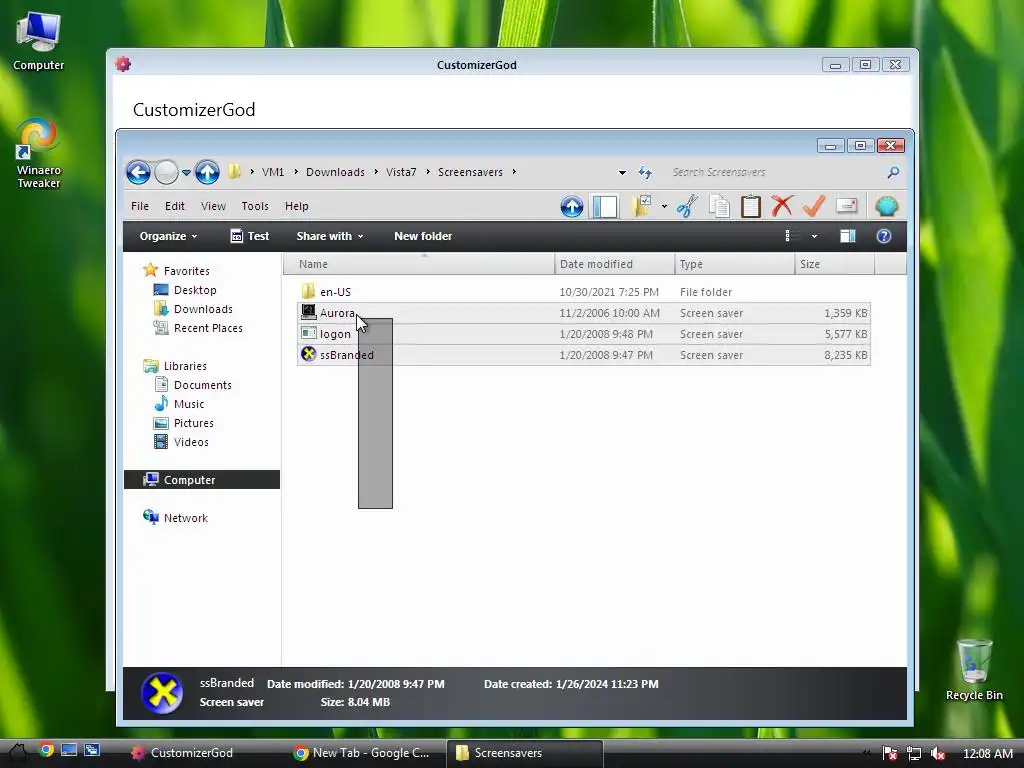Sort by the Name column header
The height and width of the screenshot is (768, 1024).
pyautogui.click(x=419, y=264)
